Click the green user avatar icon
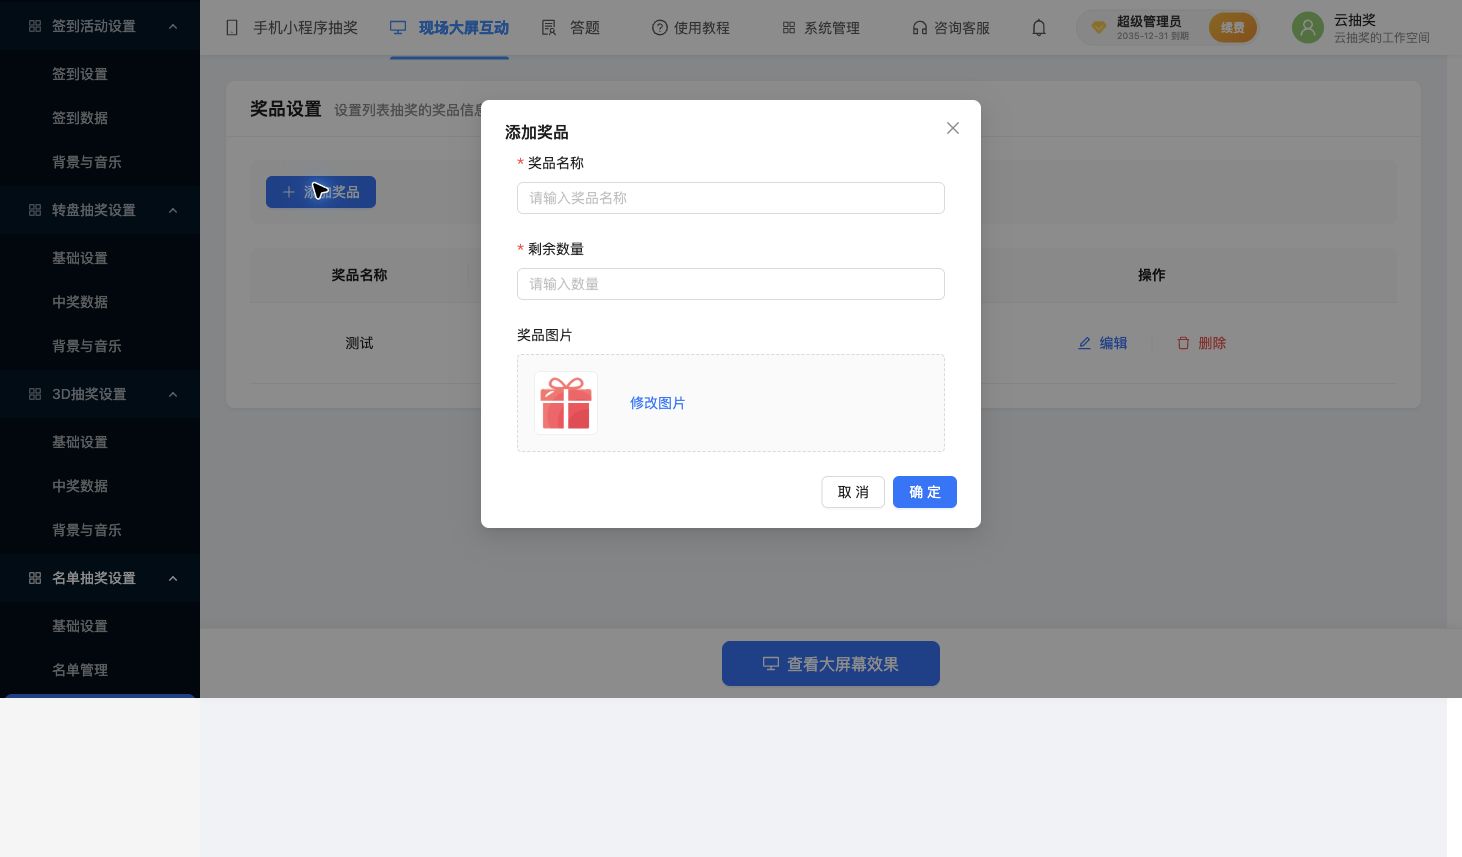Image resolution: width=1462 pixels, height=857 pixels. [1308, 28]
